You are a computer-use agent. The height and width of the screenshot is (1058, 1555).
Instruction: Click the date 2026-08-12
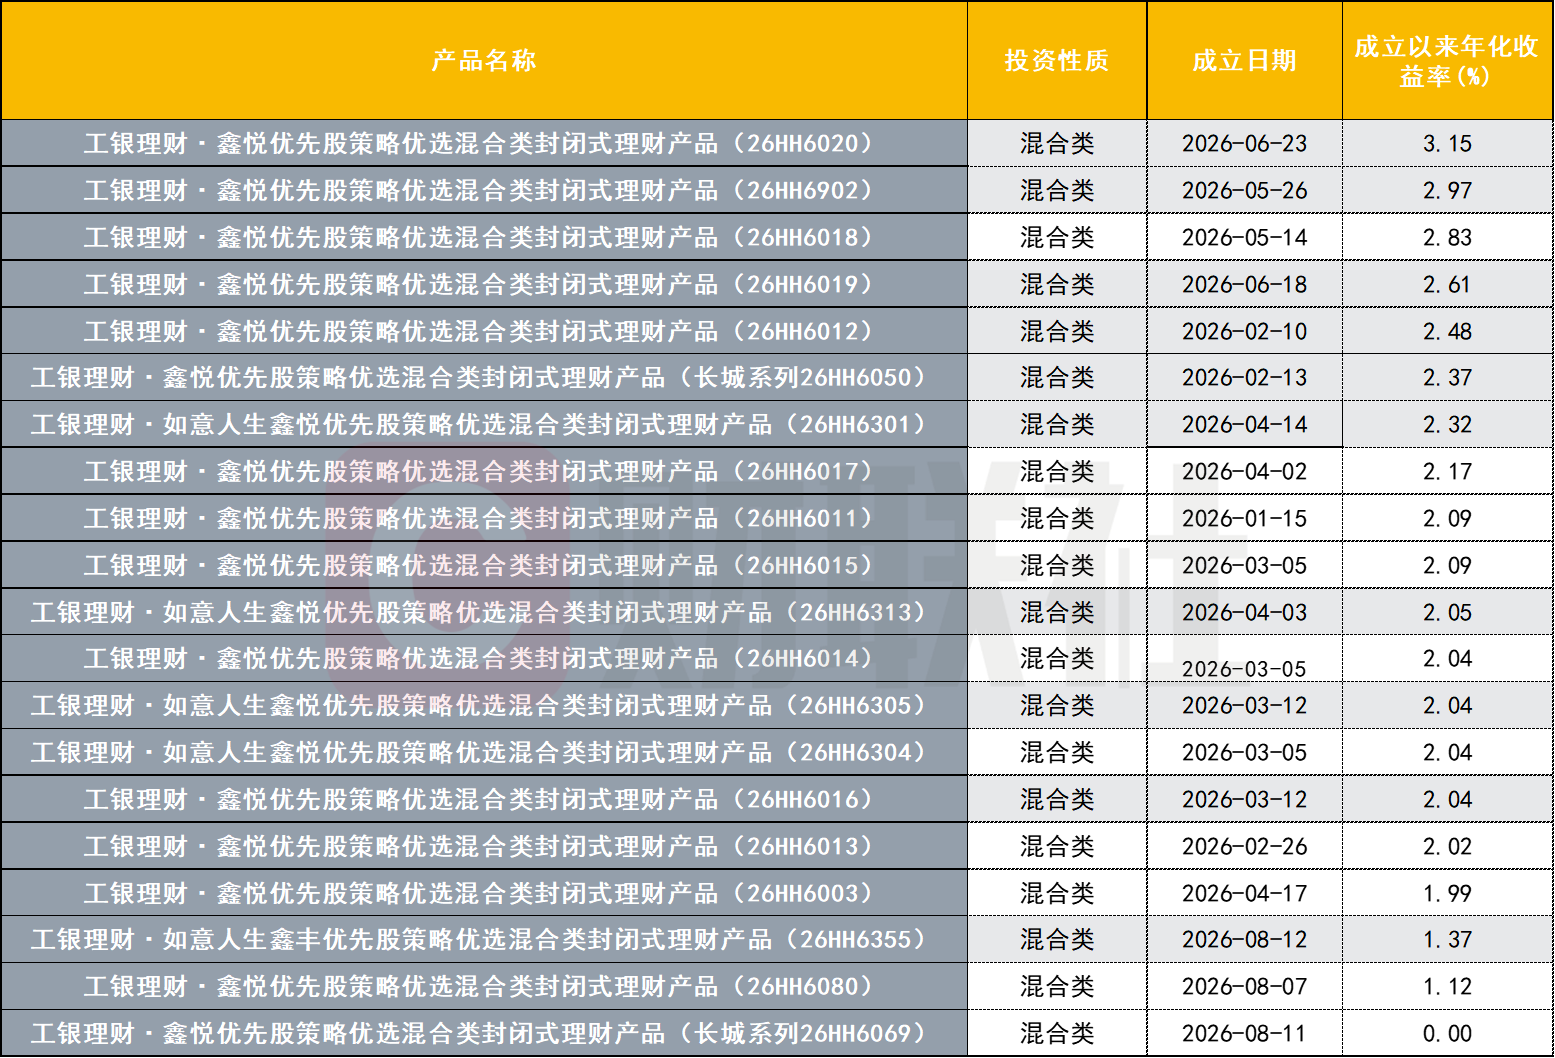pyautogui.click(x=1244, y=940)
